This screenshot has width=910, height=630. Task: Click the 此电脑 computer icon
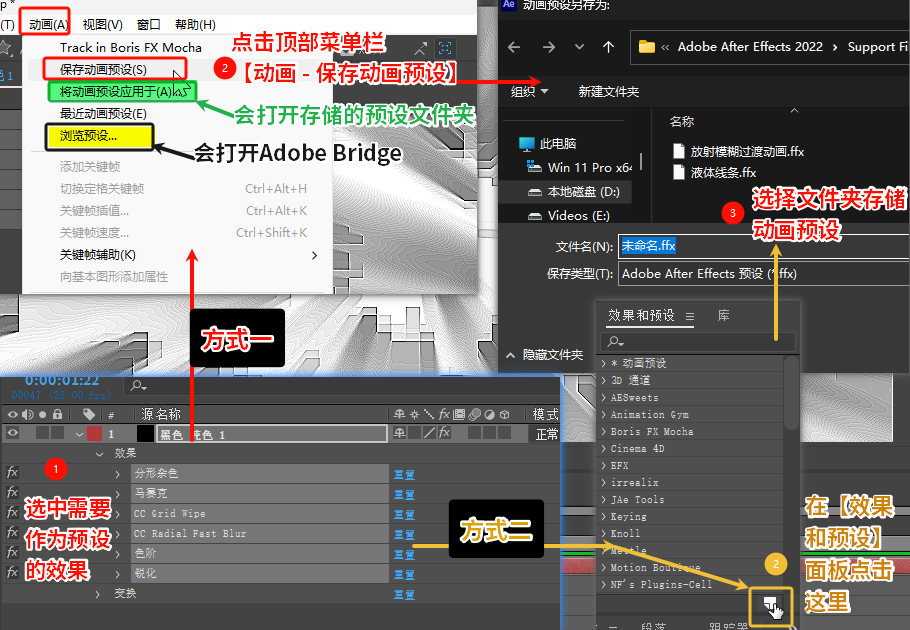pos(526,143)
